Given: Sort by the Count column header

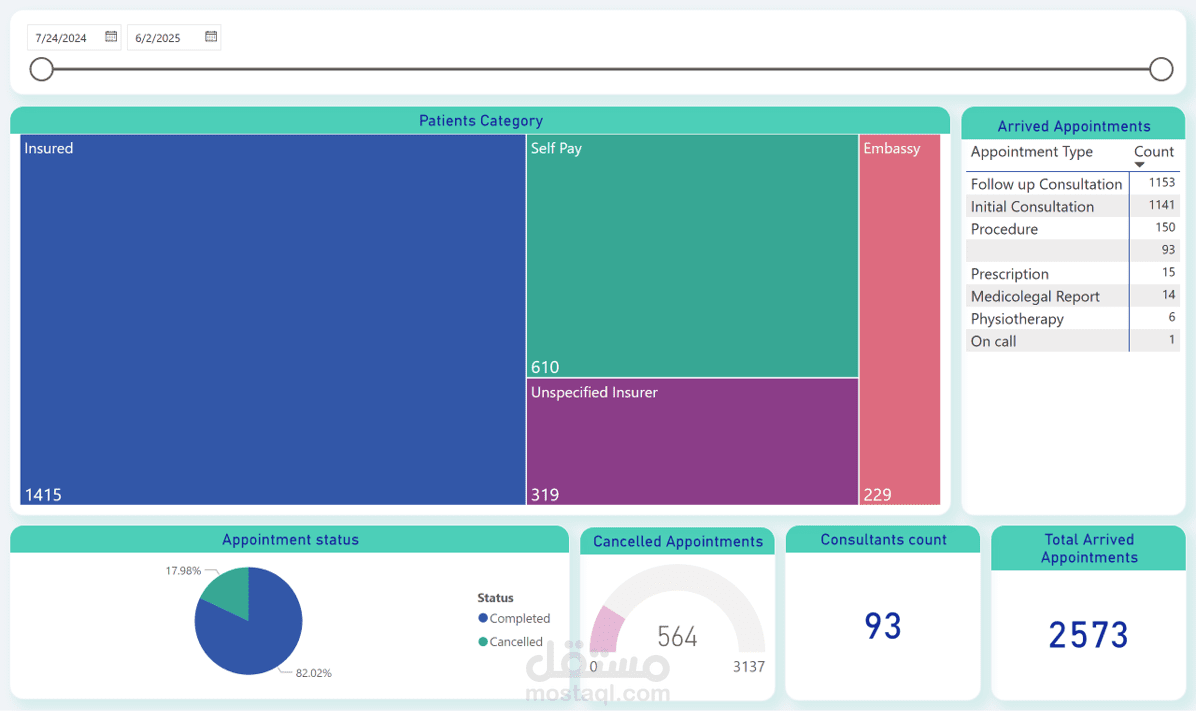Looking at the screenshot, I should click(1153, 152).
